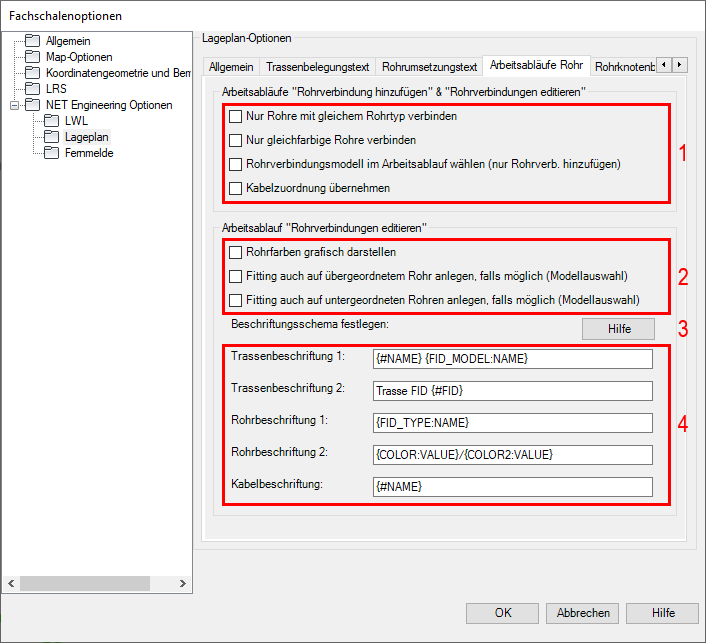Click the LWL folder icon
This screenshot has height=643, width=706.
(52, 121)
